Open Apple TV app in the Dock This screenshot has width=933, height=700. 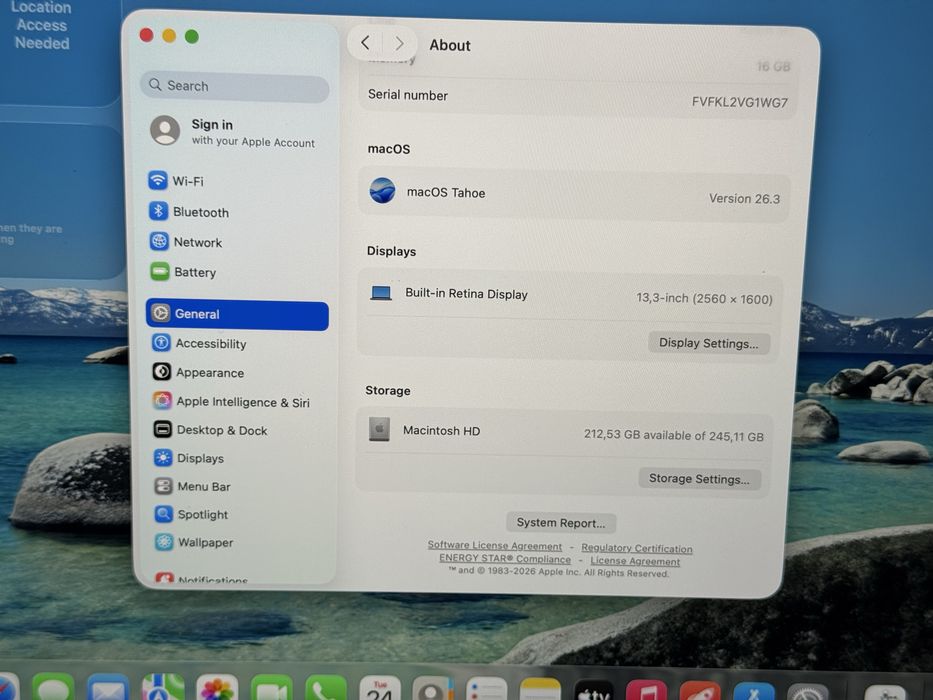click(x=593, y=690)
